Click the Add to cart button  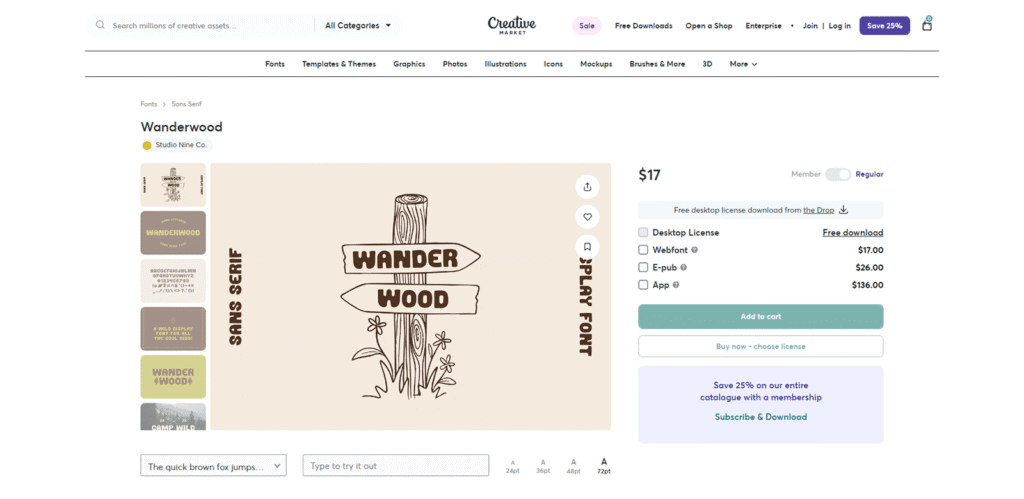[x=760, y=316]
